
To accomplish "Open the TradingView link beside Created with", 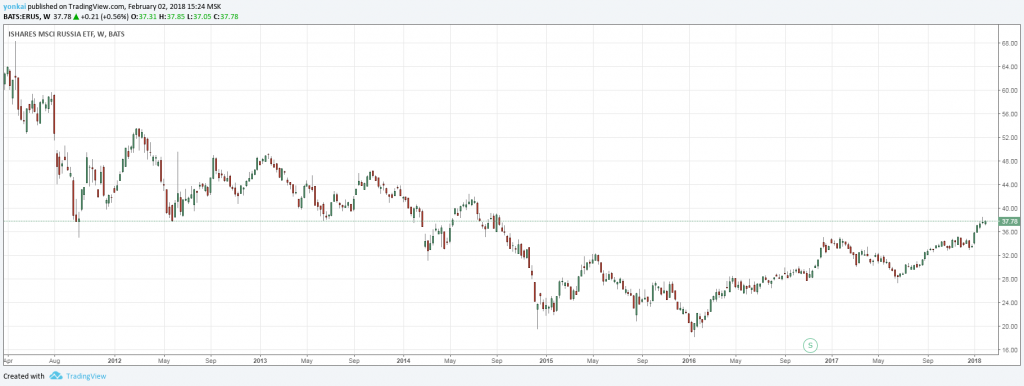I will click(x=85, y=376).
